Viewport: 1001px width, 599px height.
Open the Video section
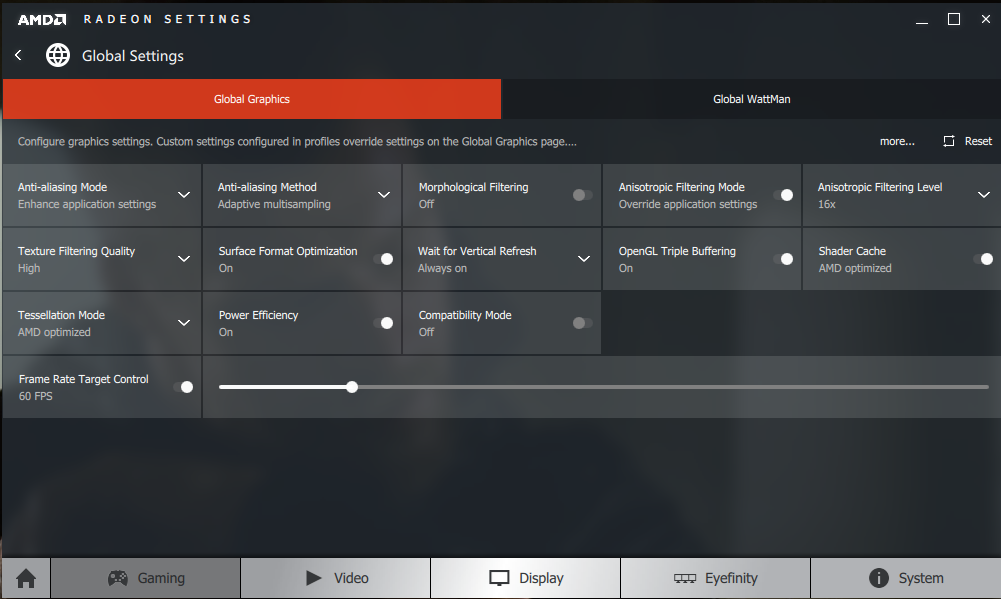(x=336, y=578)
